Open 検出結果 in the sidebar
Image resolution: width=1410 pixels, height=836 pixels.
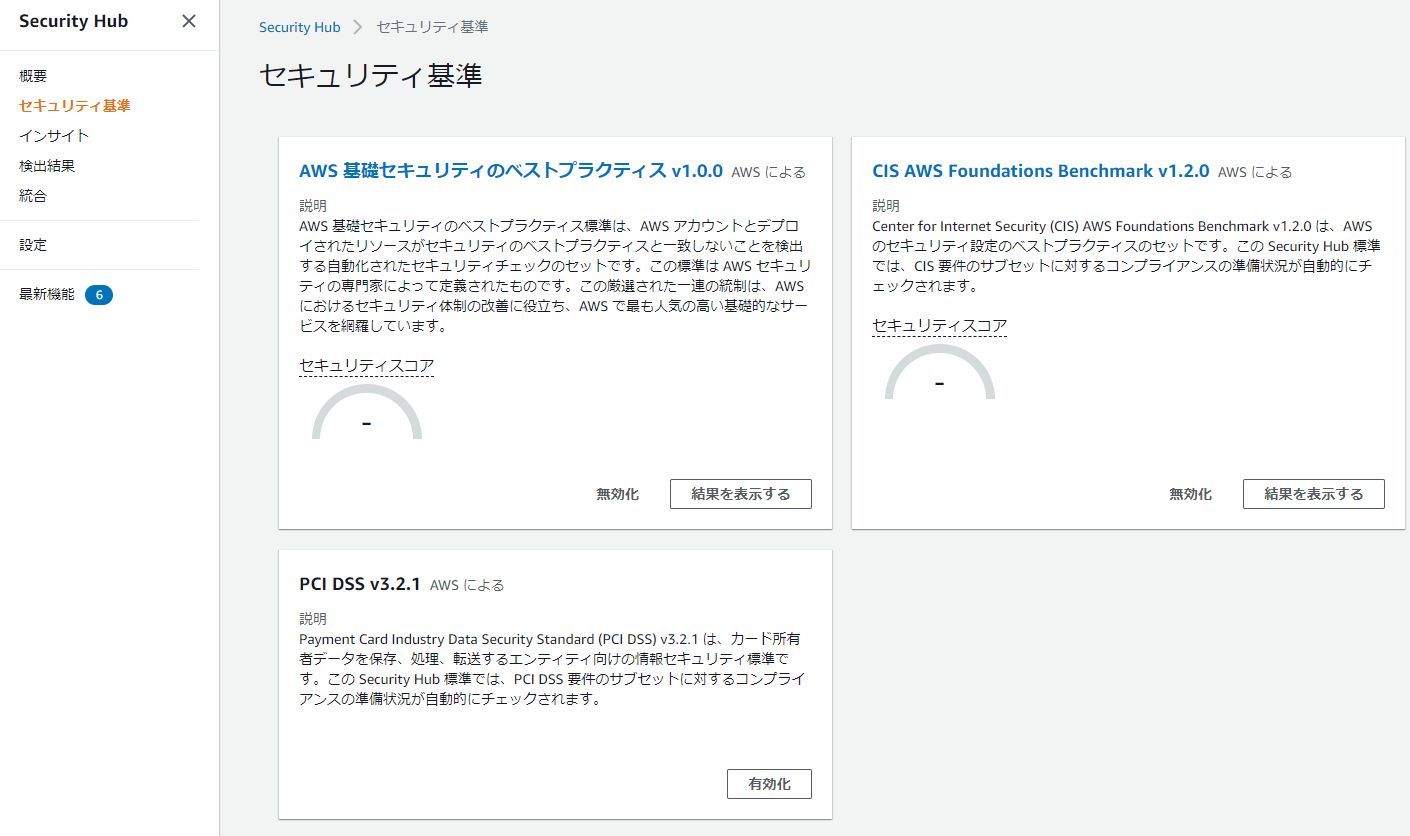point(47,166)
